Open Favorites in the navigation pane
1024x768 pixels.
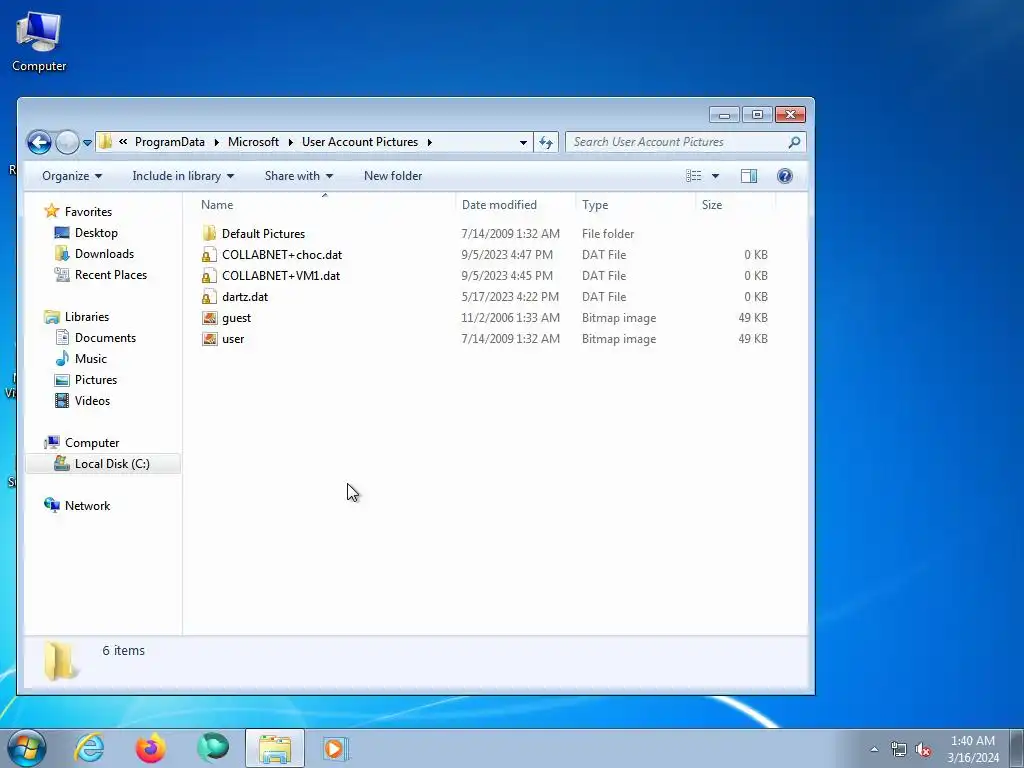point(88,212)
